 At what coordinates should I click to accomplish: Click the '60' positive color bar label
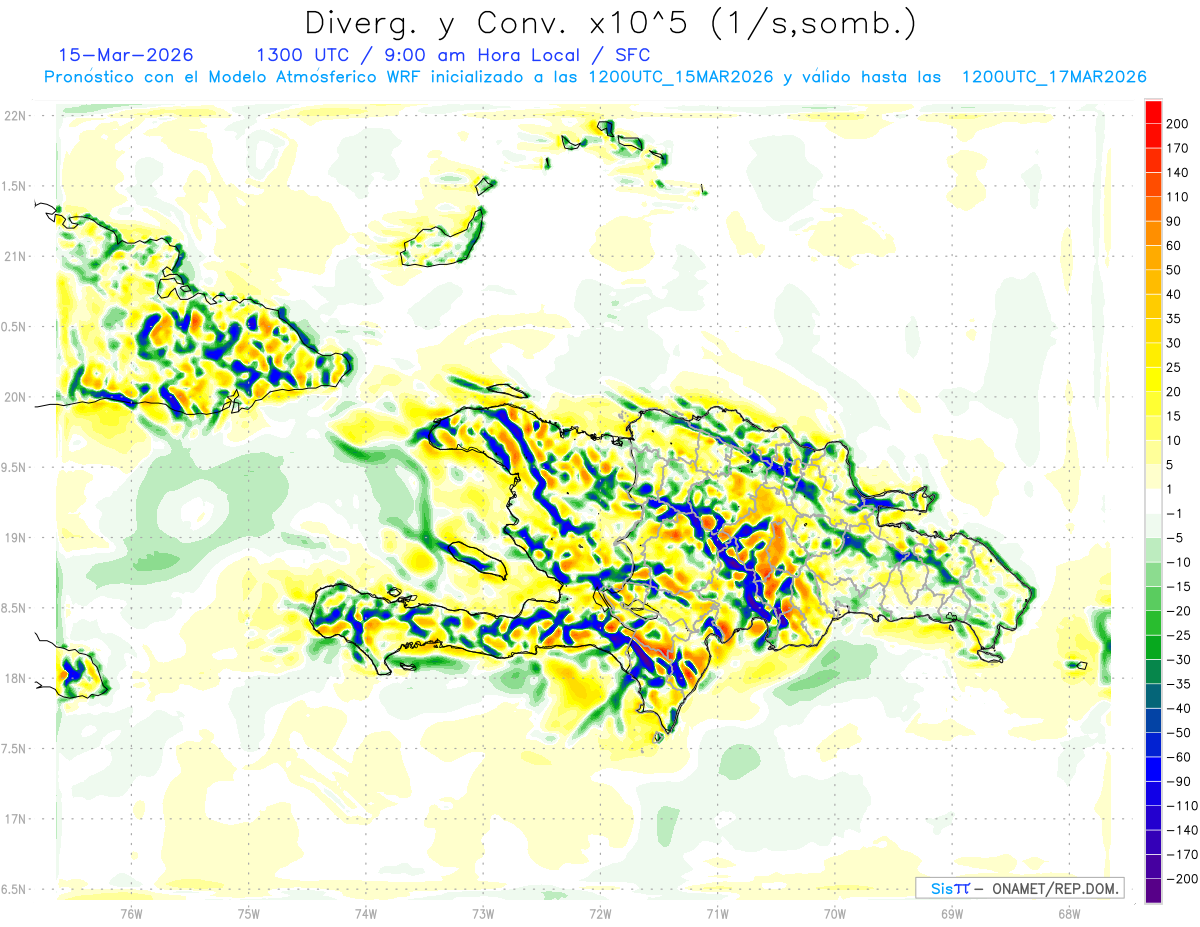1175,246
